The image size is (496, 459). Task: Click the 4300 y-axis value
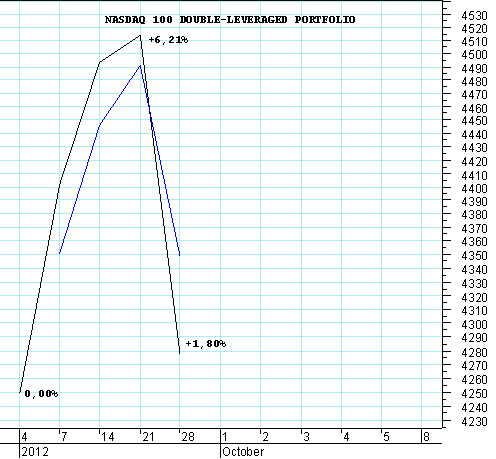[x=474, y=324]
